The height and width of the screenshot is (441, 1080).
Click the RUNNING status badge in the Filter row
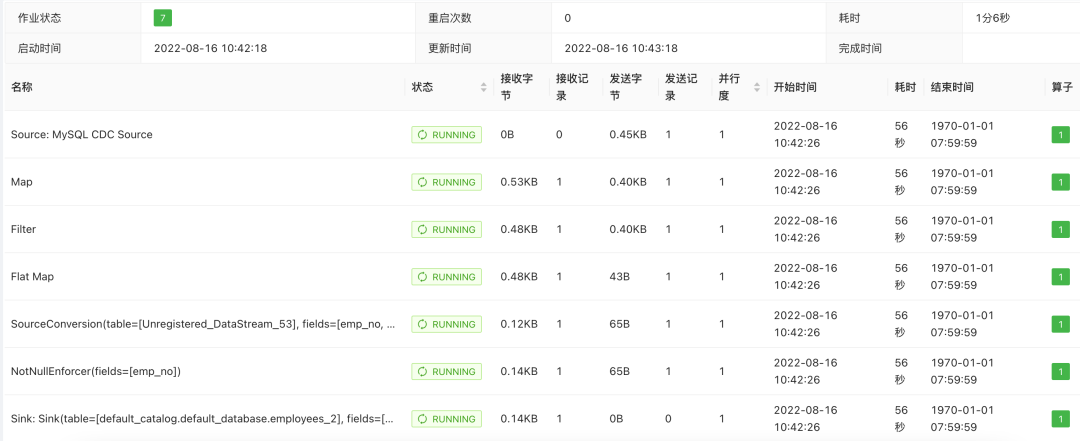click(446, 229)
